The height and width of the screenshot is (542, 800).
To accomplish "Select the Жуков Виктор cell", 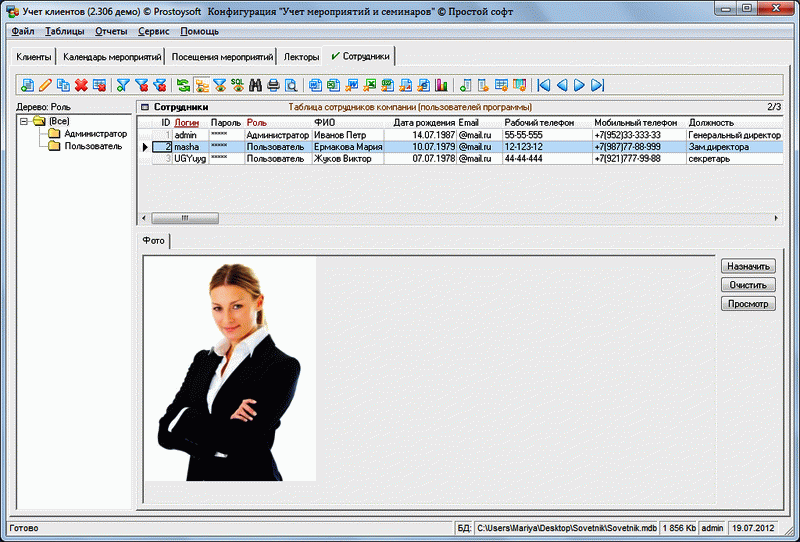I will pyautogui.click(x=348, y=159).
